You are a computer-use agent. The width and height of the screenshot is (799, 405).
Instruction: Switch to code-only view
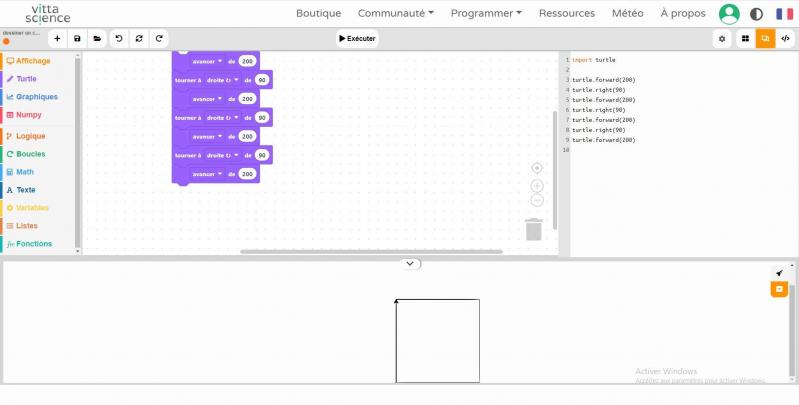point(785,38)
